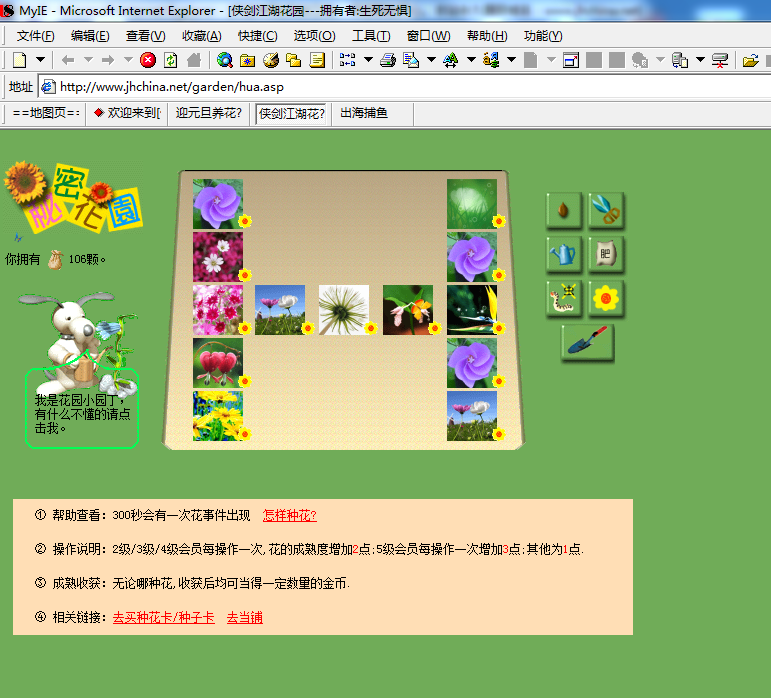This screenshot has width=771, height=698.
Task: Select the pest-control worm tool icon
Action: [563, 298]
